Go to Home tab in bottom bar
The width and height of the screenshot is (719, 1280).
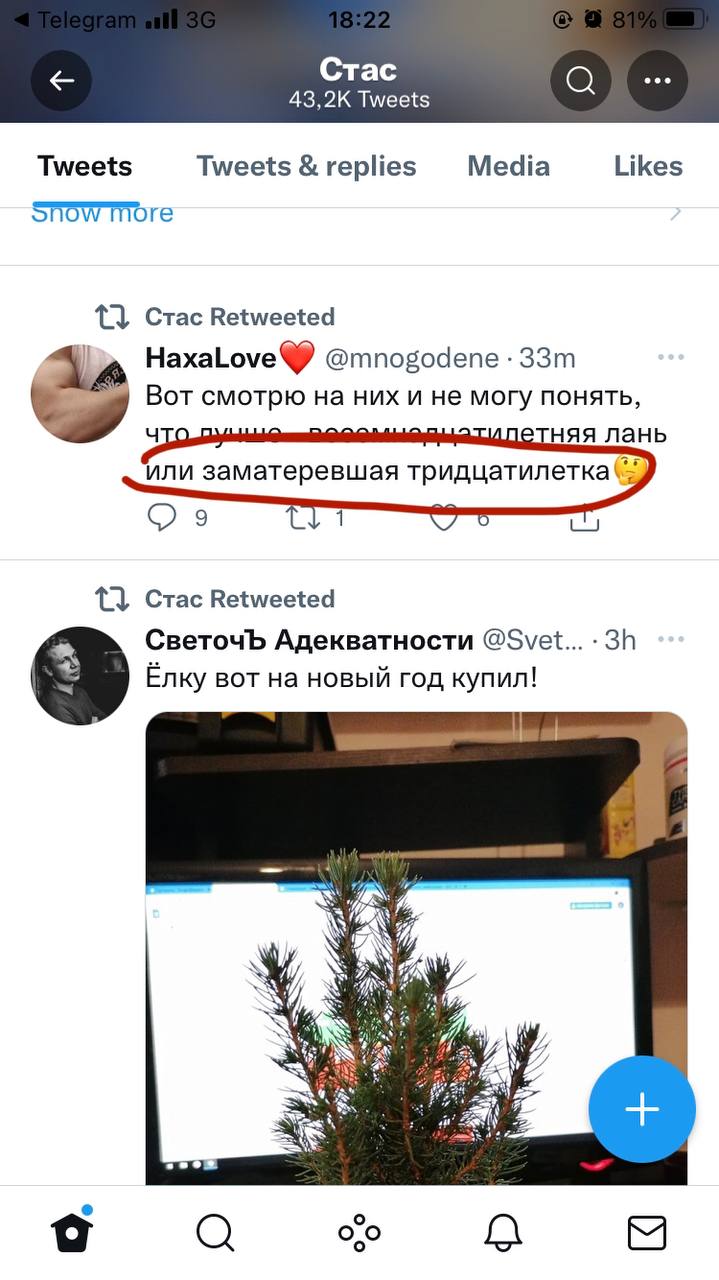point(72,1231)
